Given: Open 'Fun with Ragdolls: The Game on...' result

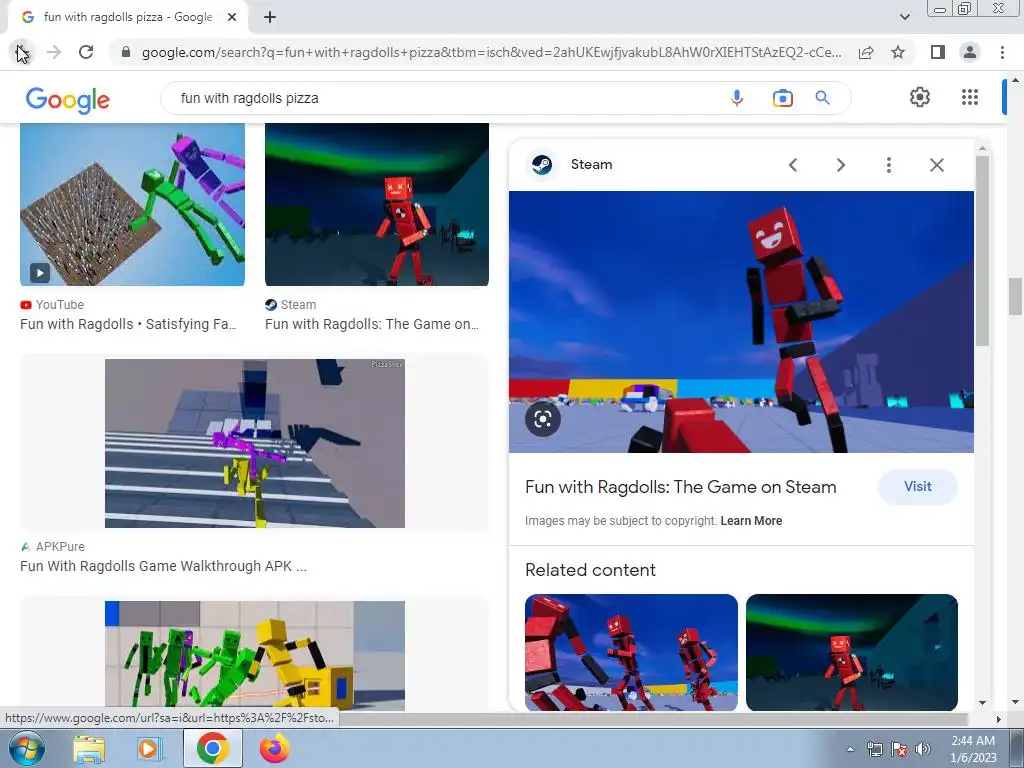Looking at the screenshot, I should click(372, 324).
